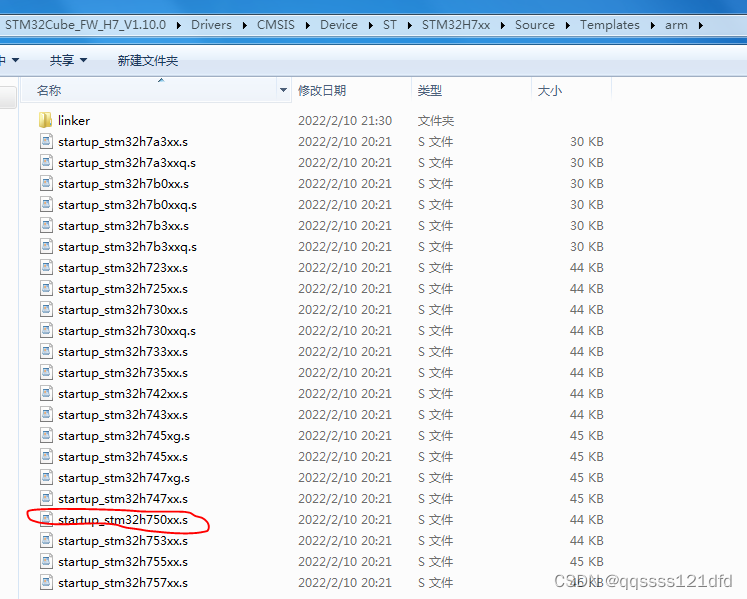
Task: Expand arrow after Device breadcrumb
Action: click(x=371, y=25)
